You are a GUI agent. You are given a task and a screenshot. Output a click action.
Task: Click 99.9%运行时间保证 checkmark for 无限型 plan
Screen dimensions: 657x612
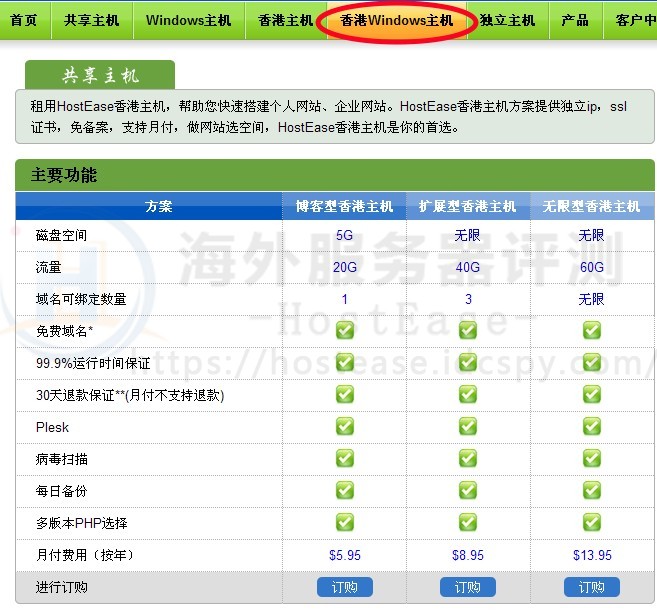point(591,362)
